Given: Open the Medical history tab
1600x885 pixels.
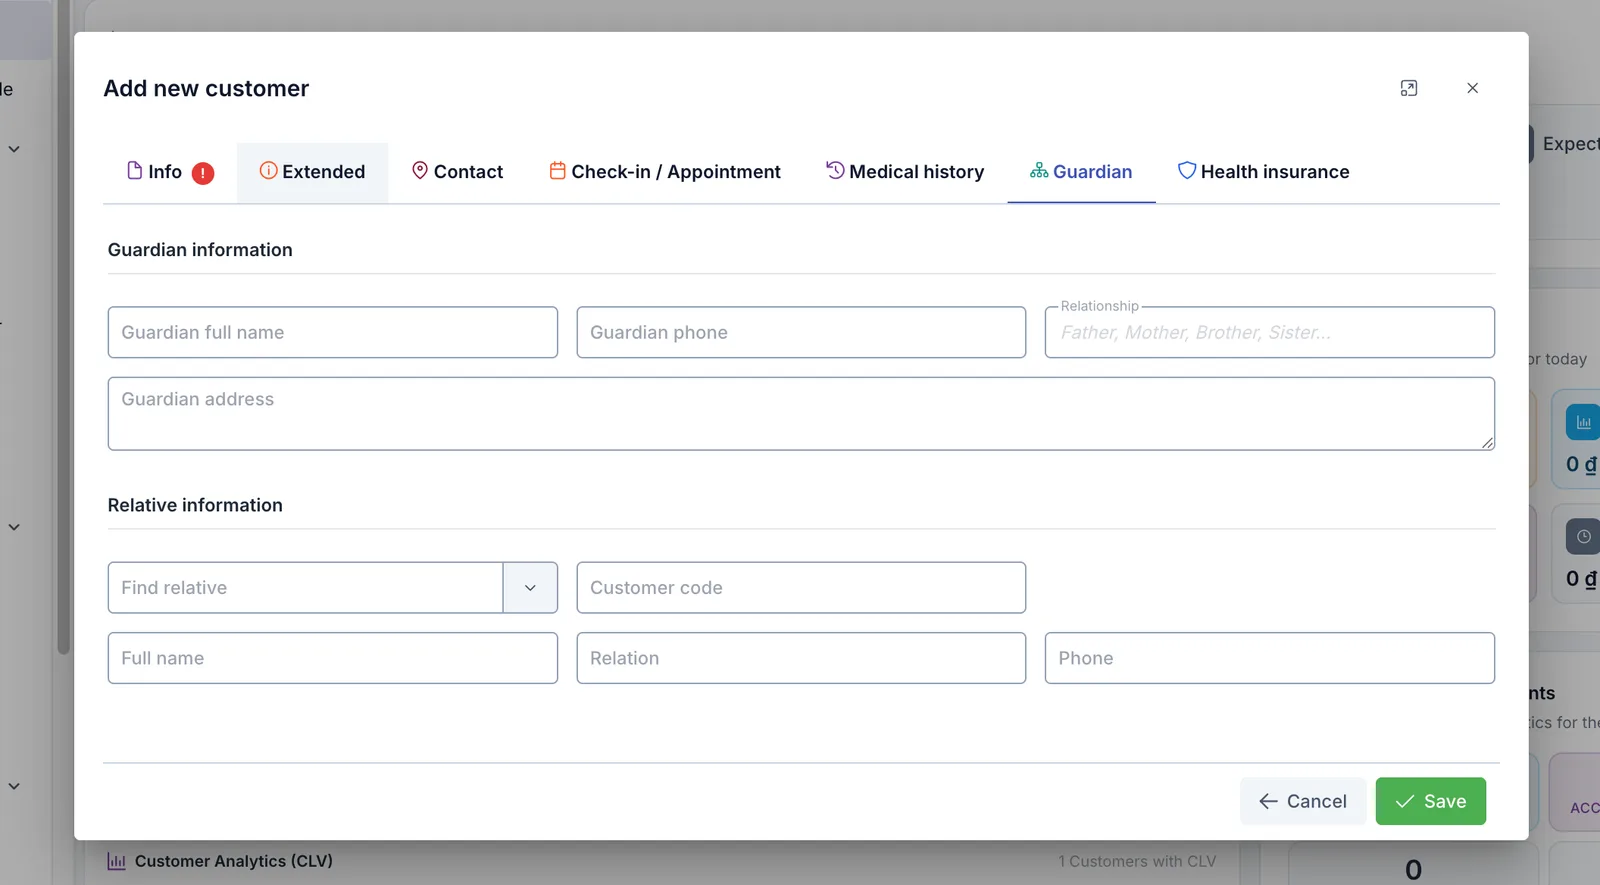Looking at the screenshot, I should (x=905, y=172).
